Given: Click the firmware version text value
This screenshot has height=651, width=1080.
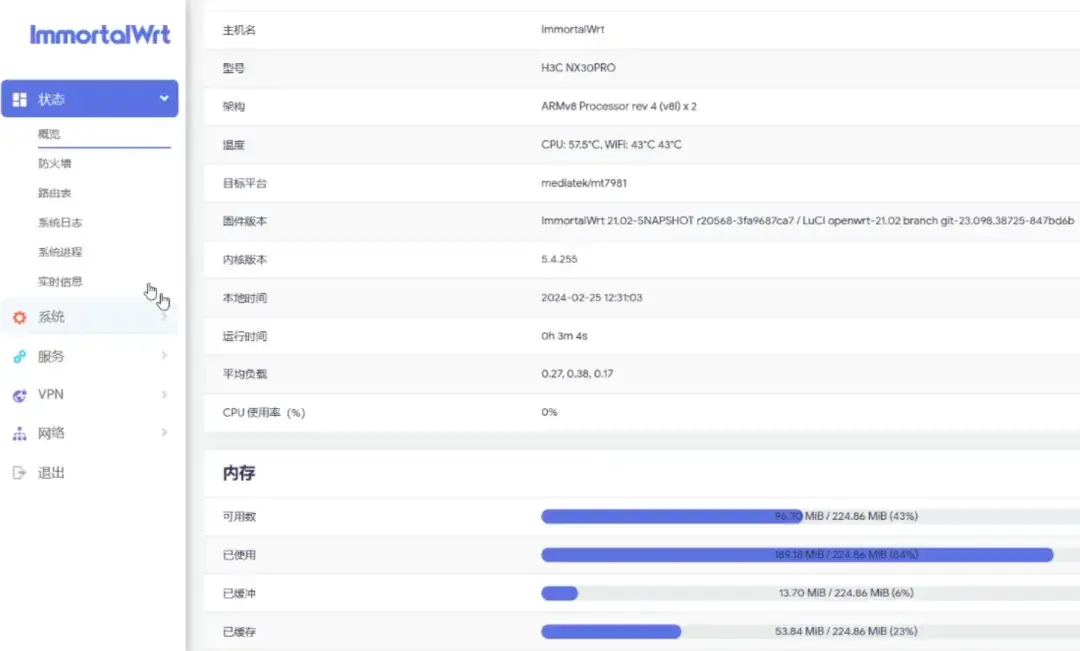Looking at the screenshot, I should (x=807, y=221).
